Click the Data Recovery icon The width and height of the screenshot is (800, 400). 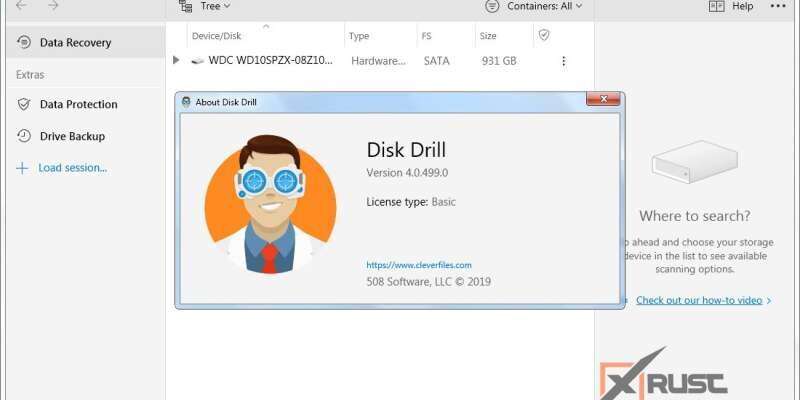click(23, 42)
